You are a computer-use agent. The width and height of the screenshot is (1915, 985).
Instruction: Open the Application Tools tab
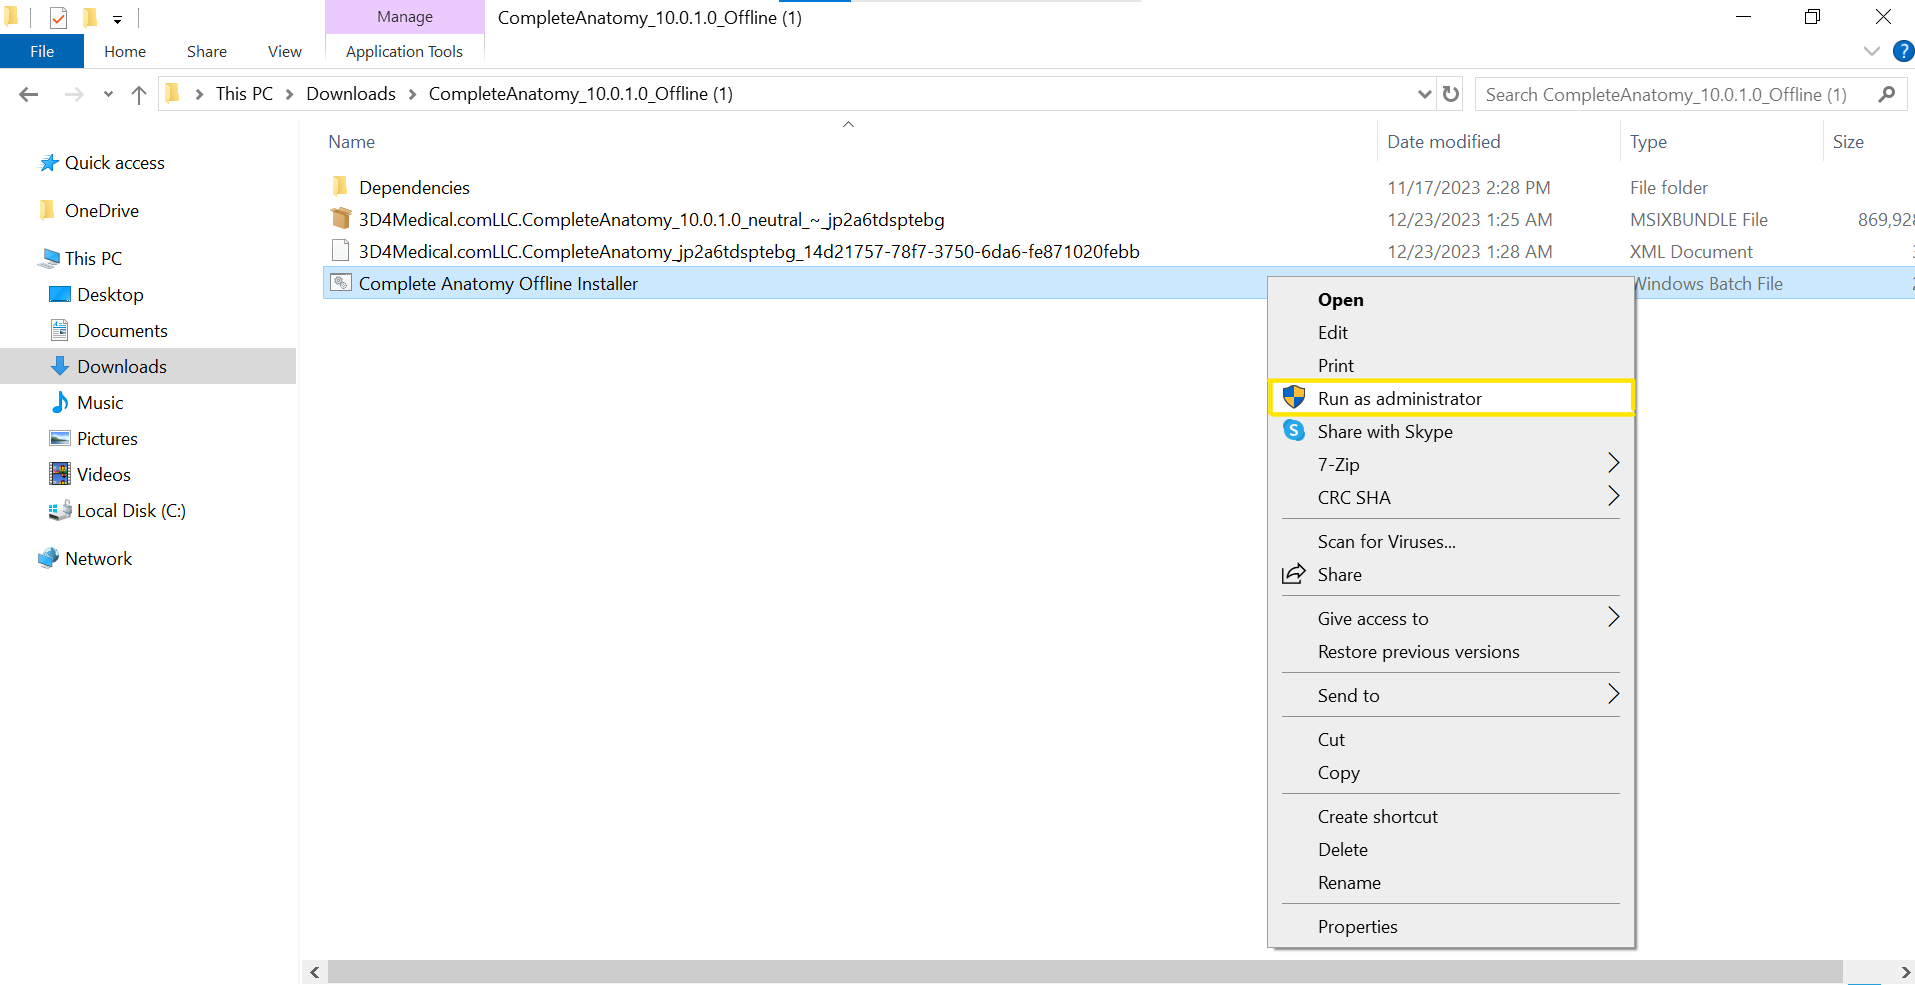coord(405,51)
